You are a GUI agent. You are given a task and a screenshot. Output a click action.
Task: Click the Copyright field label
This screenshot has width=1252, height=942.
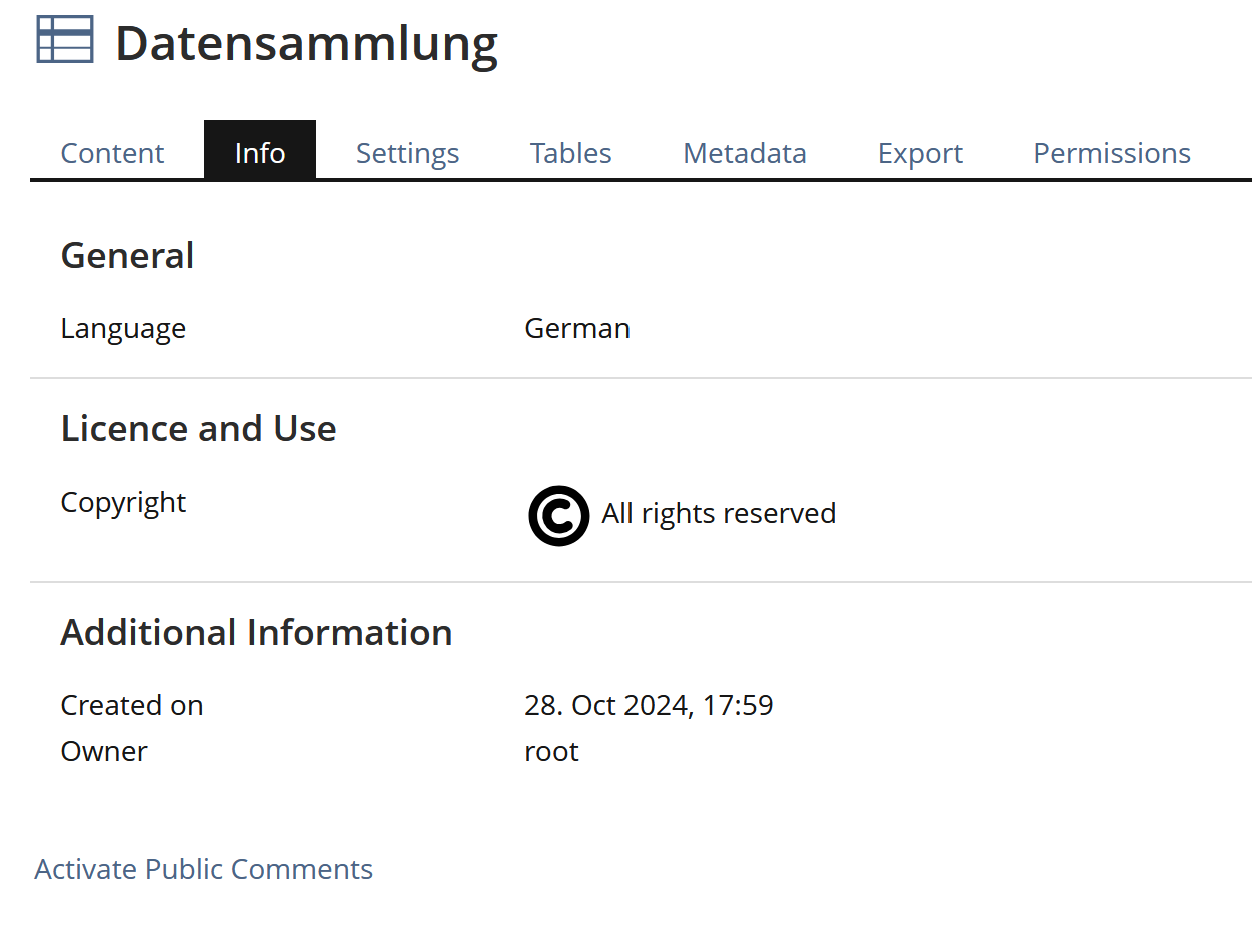(x=123, y=502)
